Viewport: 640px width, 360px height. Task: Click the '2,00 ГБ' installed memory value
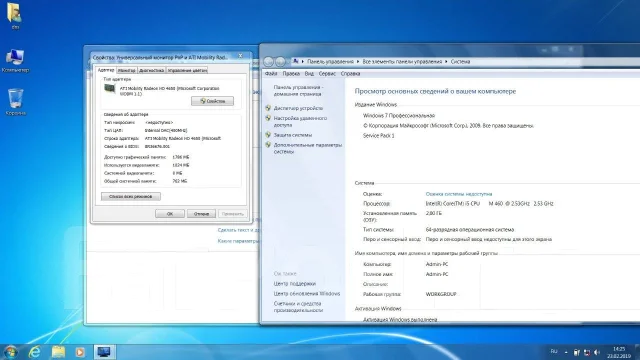click(433, 213)
